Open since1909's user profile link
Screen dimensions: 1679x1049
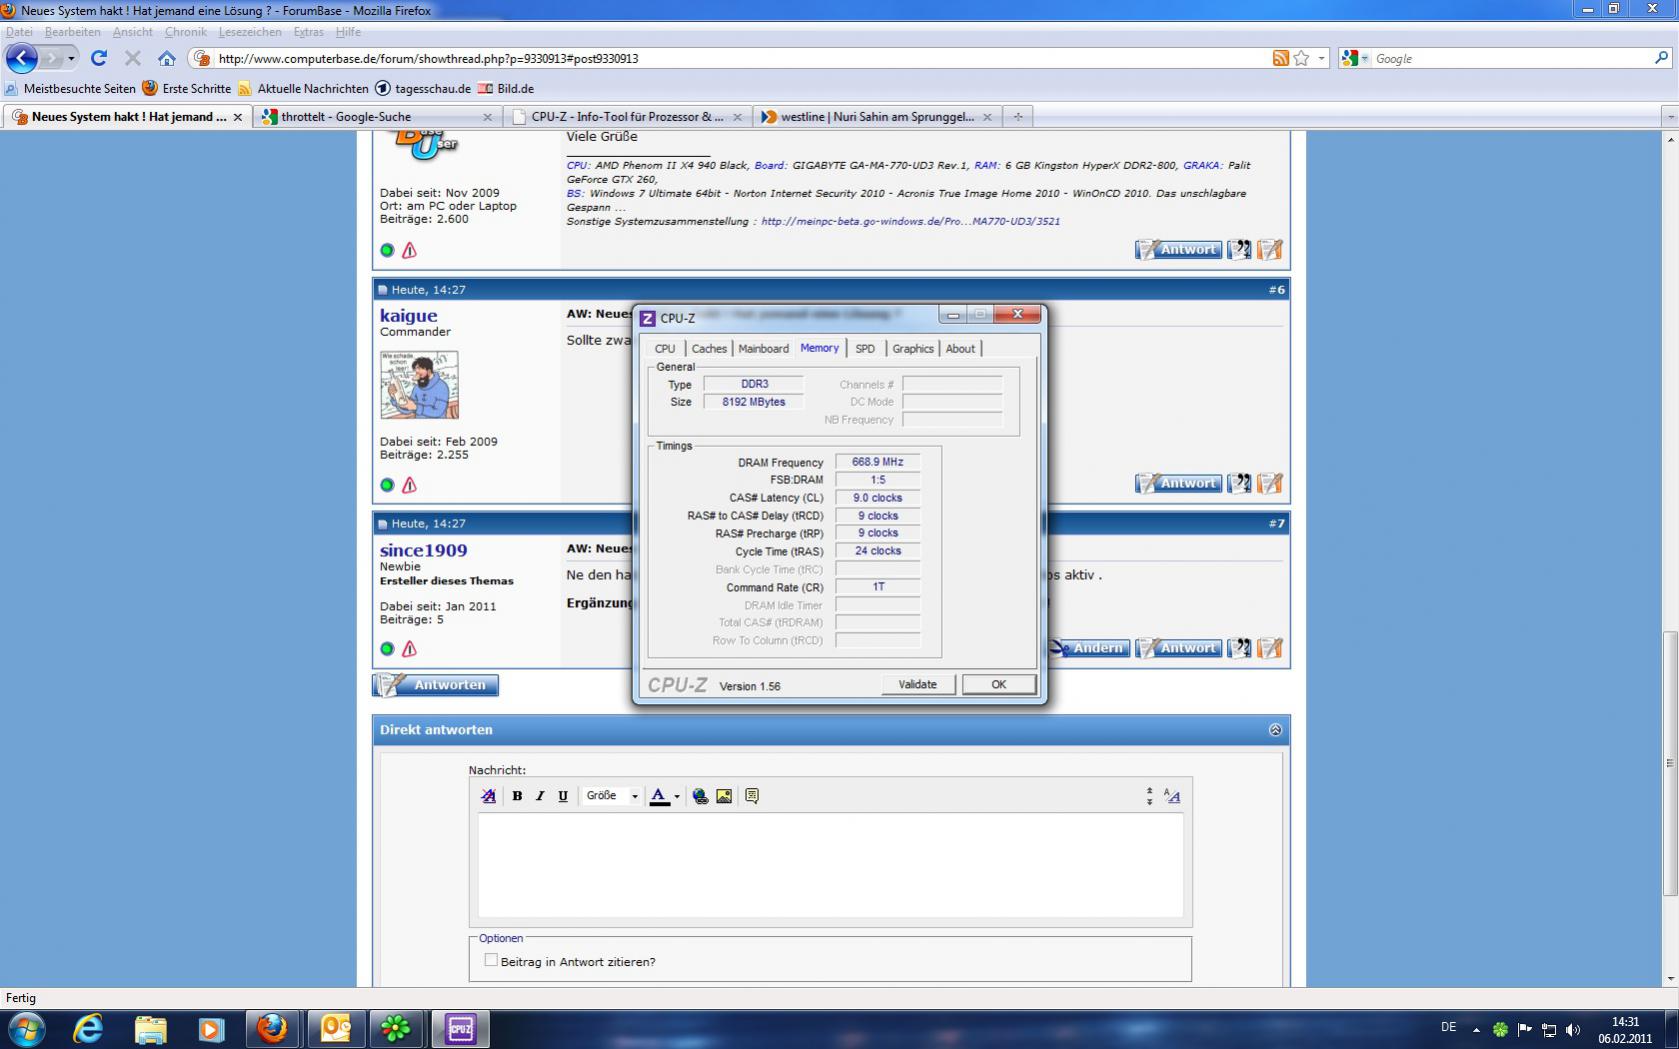[x=423, y=550]
